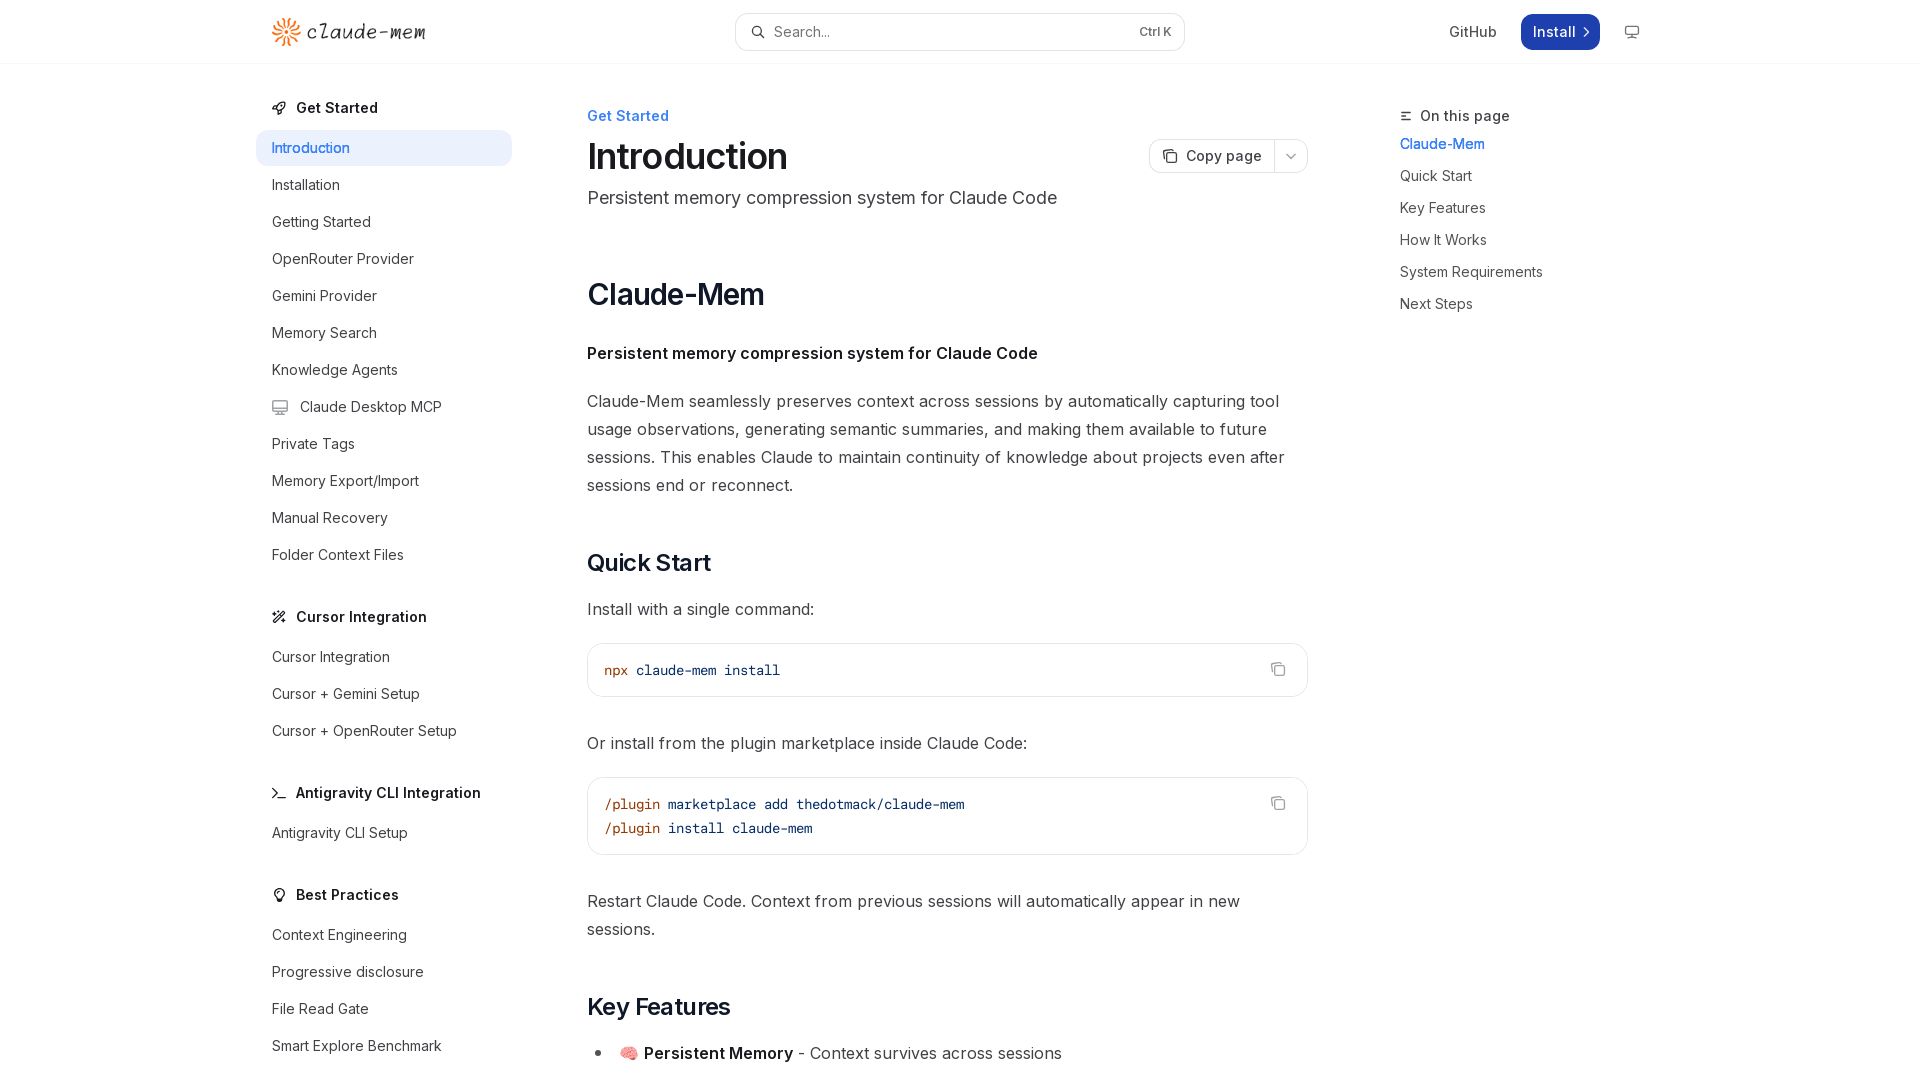Open the Copy page dropdown arrow
This screenshot has height=1080, width=1920.
coord(1291,156)
